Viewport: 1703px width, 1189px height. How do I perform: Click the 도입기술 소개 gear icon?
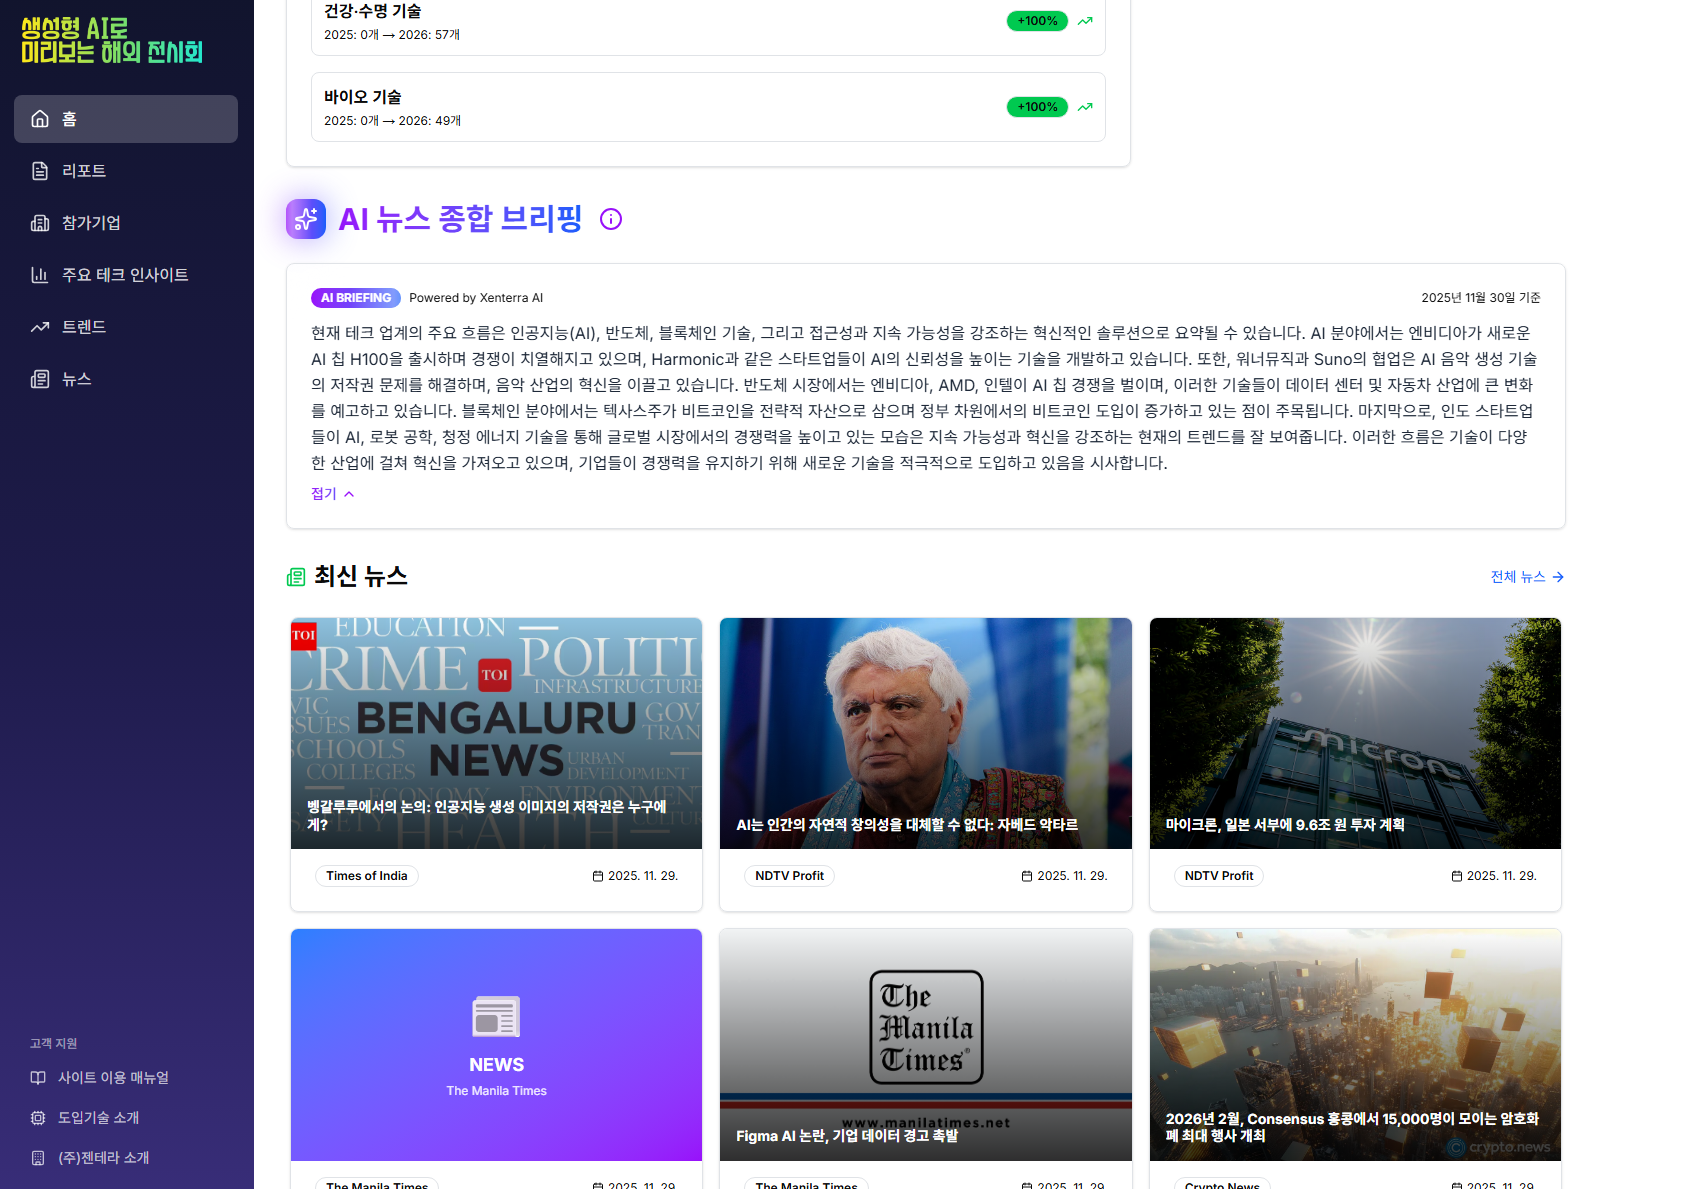[38, 1118]
